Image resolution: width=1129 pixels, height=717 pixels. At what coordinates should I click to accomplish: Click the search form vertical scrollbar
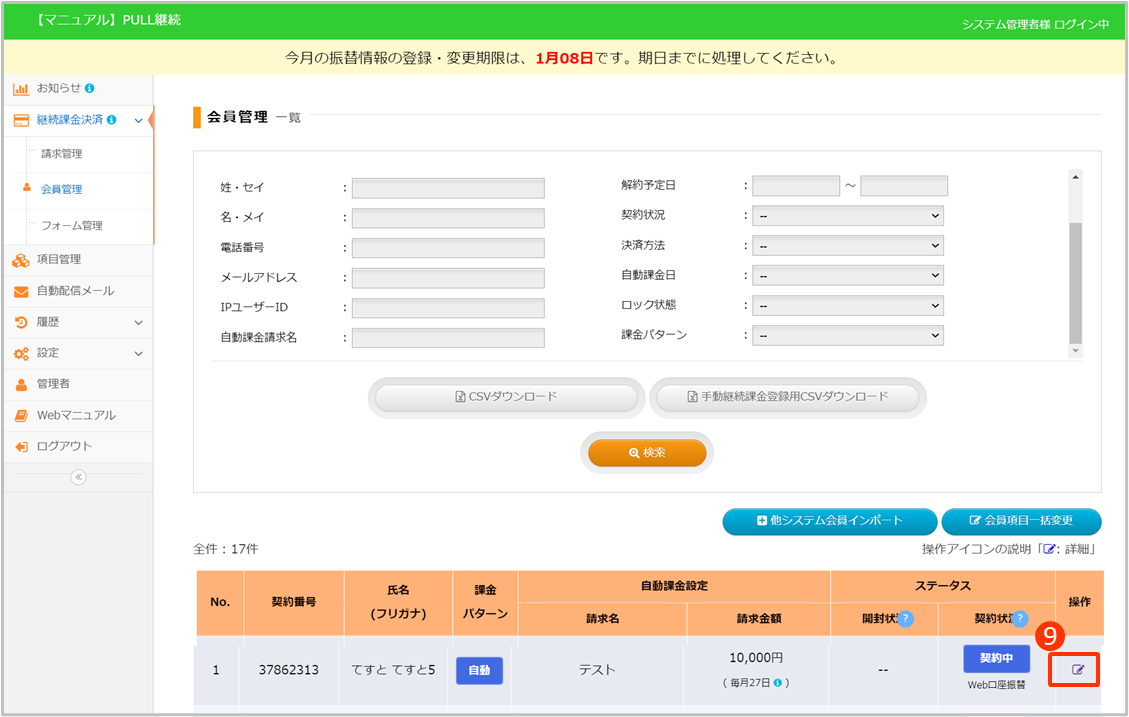(x=1075, y=282)
